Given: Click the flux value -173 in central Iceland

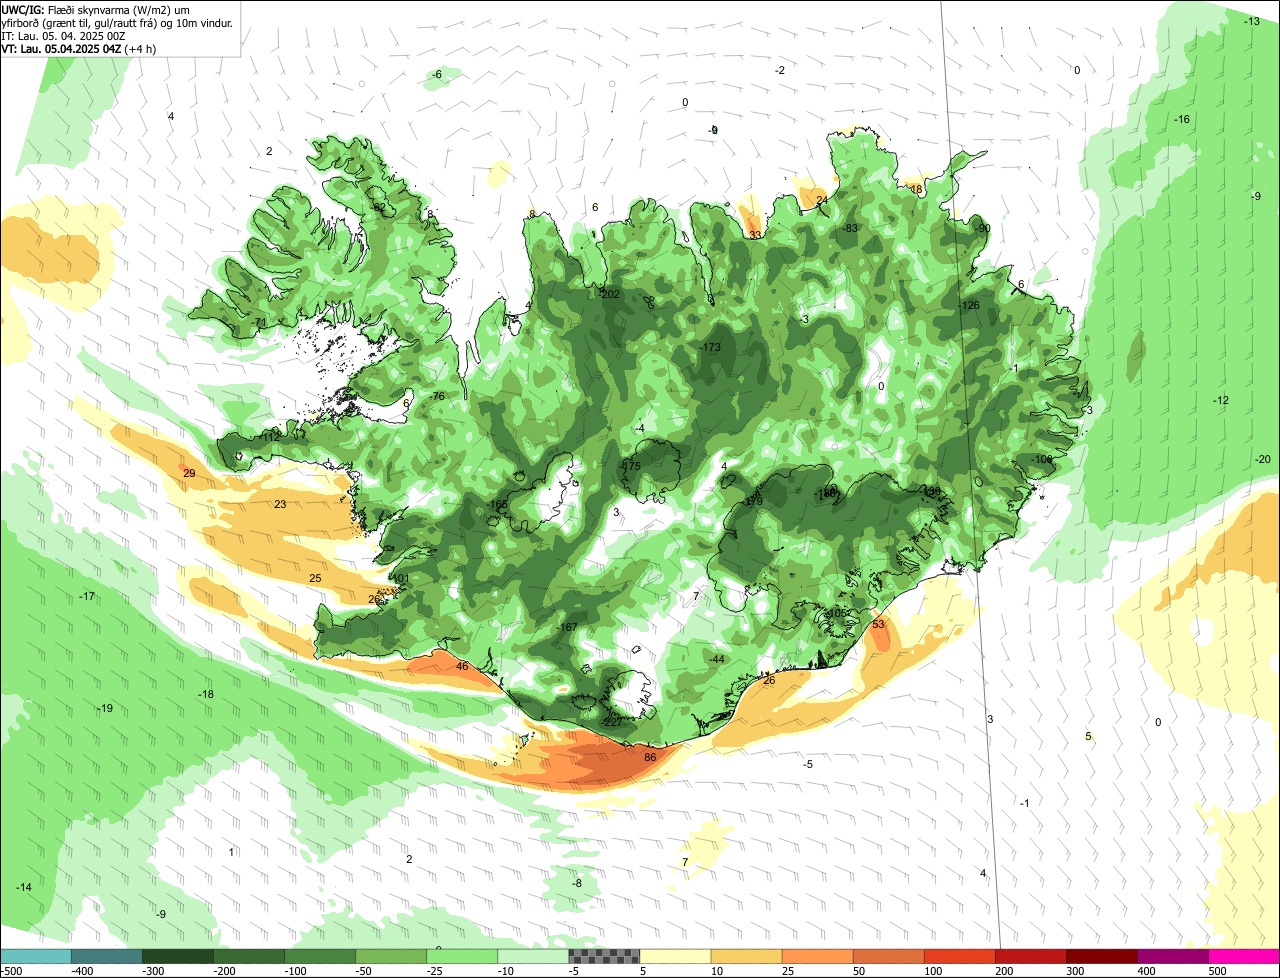Looking at the screenshot, I should click(710, 347).
